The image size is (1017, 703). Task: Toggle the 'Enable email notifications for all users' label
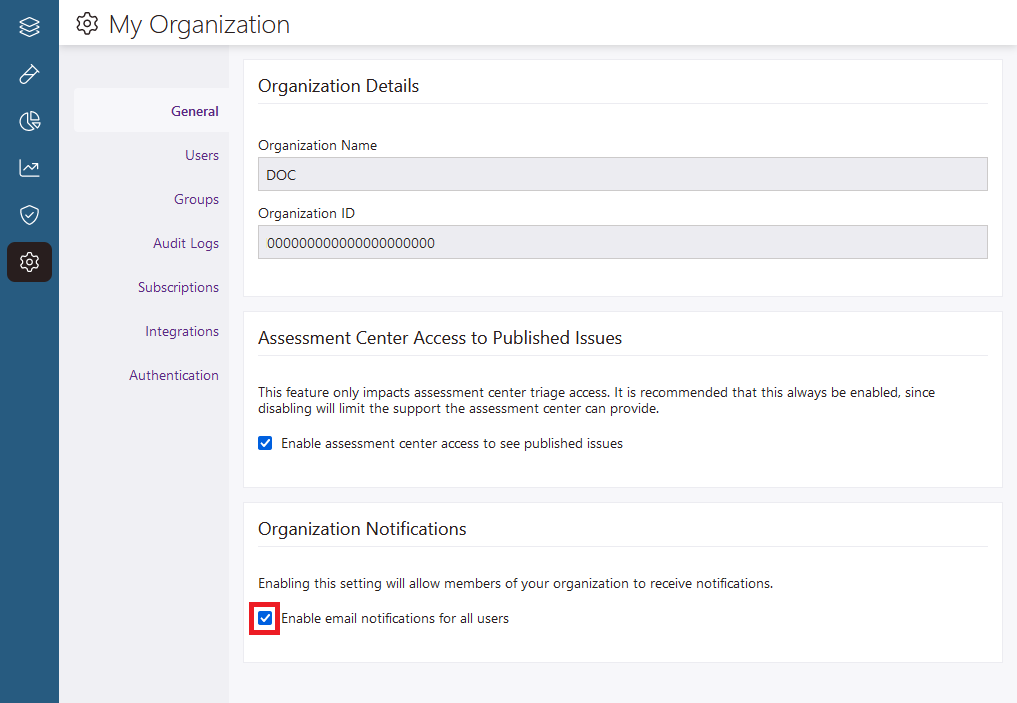394,618
